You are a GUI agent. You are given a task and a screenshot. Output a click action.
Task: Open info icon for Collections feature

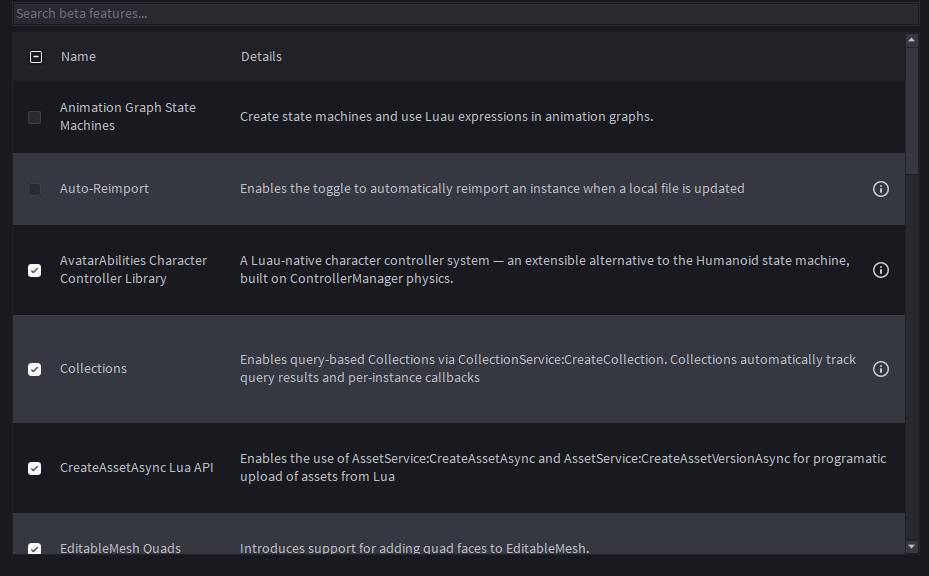(x=880, y=369)
